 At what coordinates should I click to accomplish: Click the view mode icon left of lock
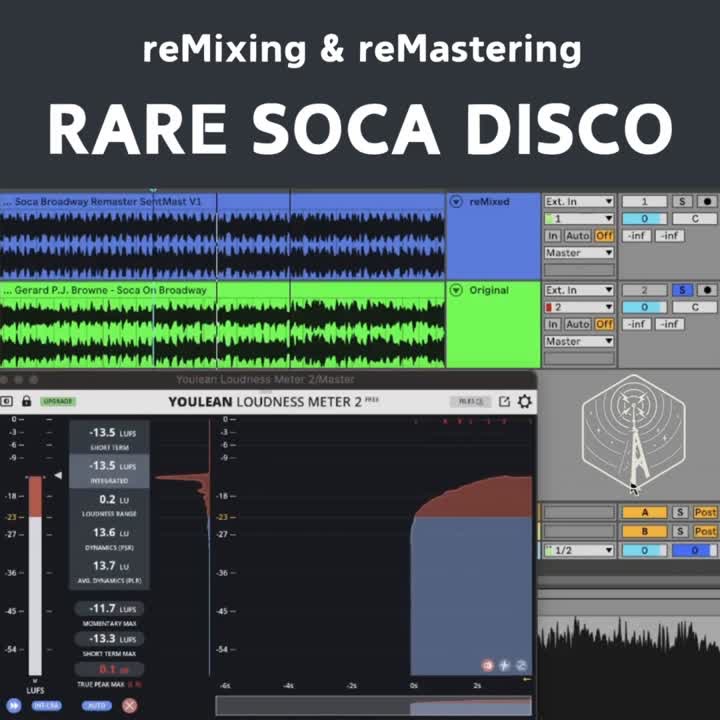pyautogui.click(x=6, y=401)
